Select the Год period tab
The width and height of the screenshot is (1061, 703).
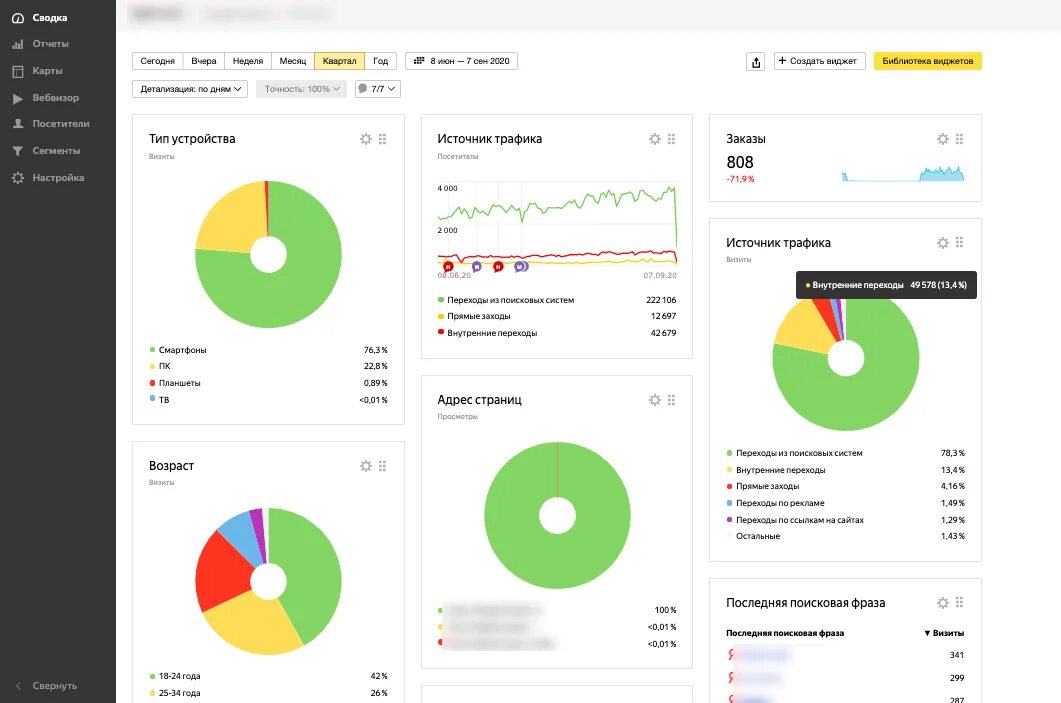coord(380,61)
